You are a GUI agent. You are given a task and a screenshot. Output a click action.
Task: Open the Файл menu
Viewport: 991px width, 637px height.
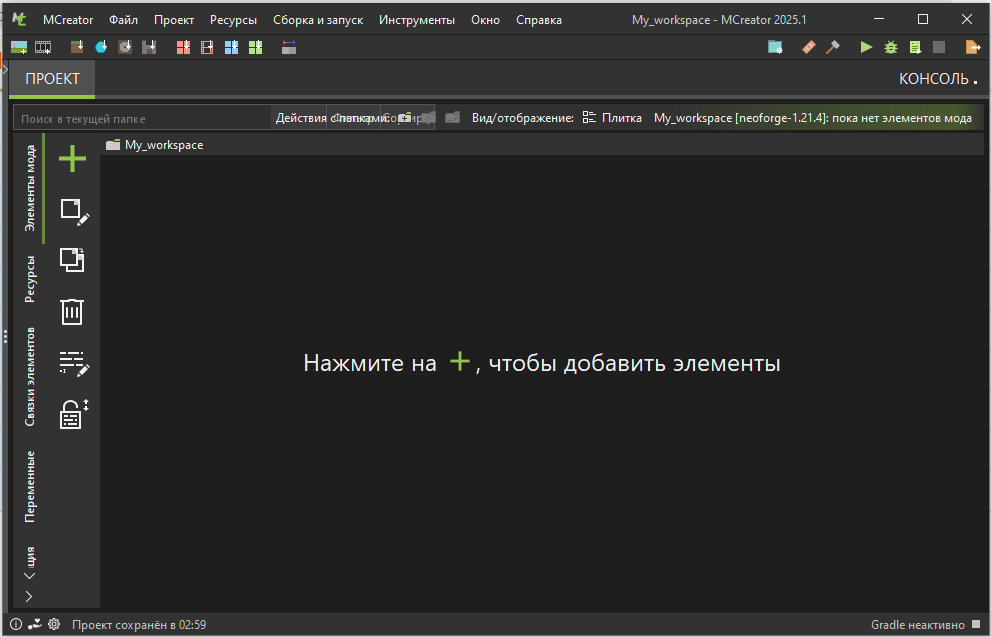[x=123, y=20]
